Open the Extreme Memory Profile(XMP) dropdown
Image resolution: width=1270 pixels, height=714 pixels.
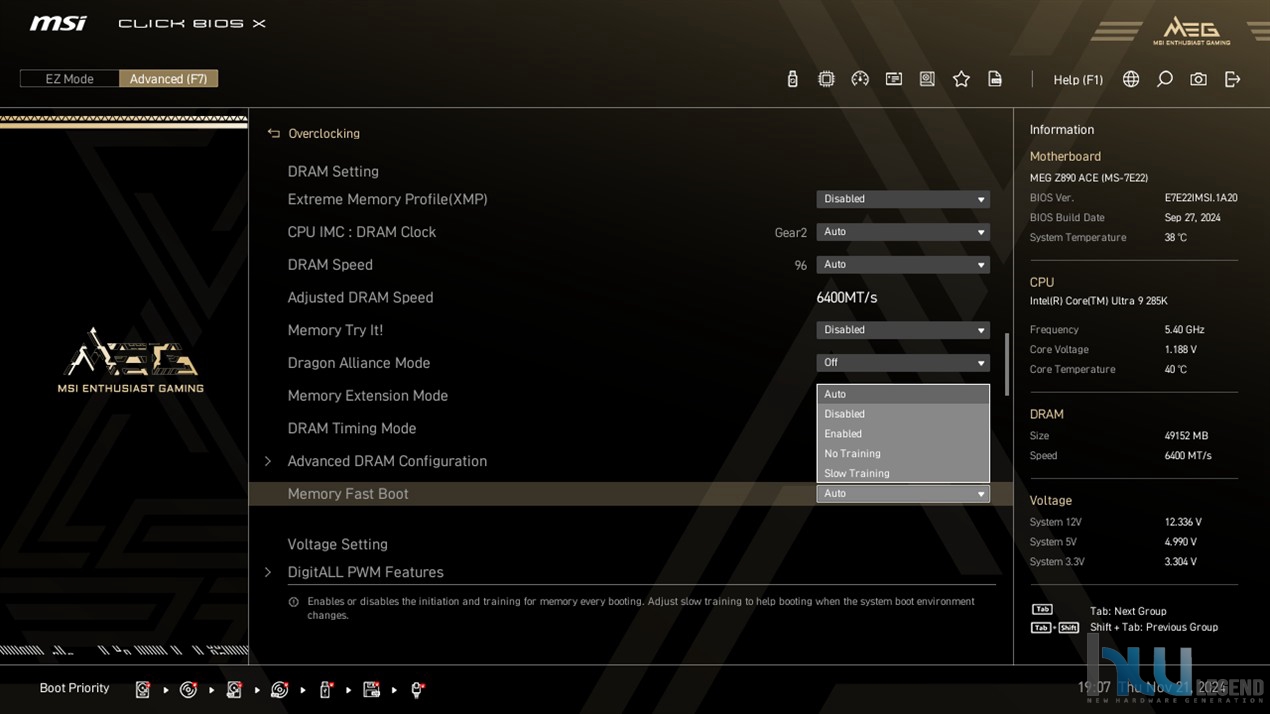pos(903,199)
